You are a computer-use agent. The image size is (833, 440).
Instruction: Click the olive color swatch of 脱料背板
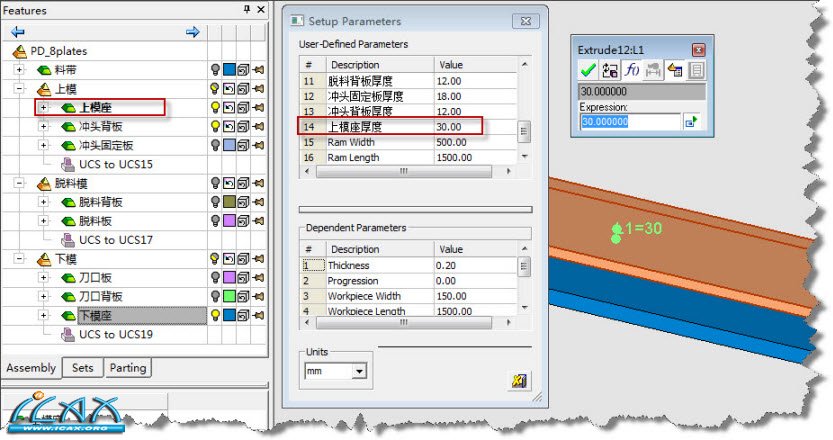(229, 202)
